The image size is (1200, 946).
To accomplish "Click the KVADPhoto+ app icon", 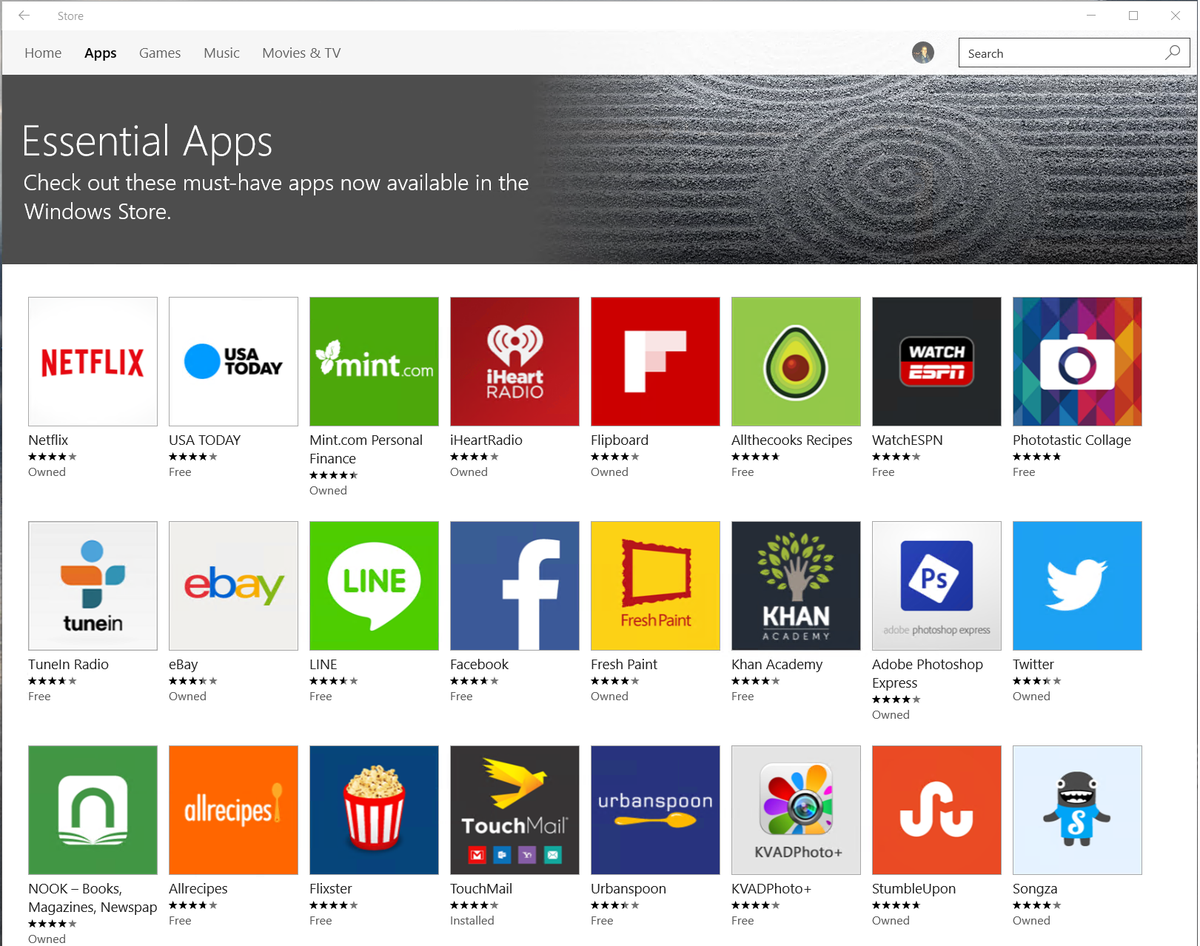I will pyautogui.click(x=796, y=810).
